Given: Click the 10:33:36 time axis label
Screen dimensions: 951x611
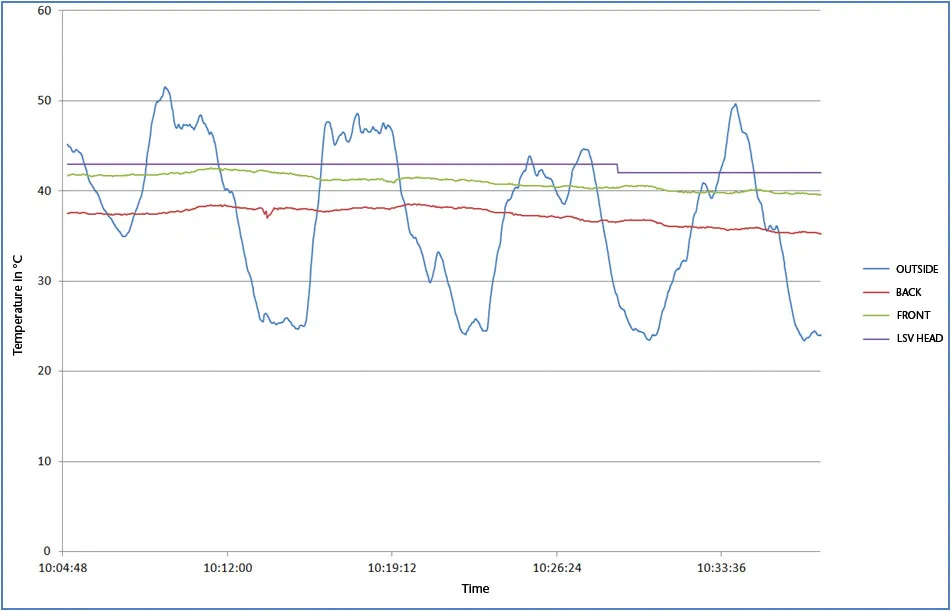Looking at the screenshot, I should tap(721, 569).
